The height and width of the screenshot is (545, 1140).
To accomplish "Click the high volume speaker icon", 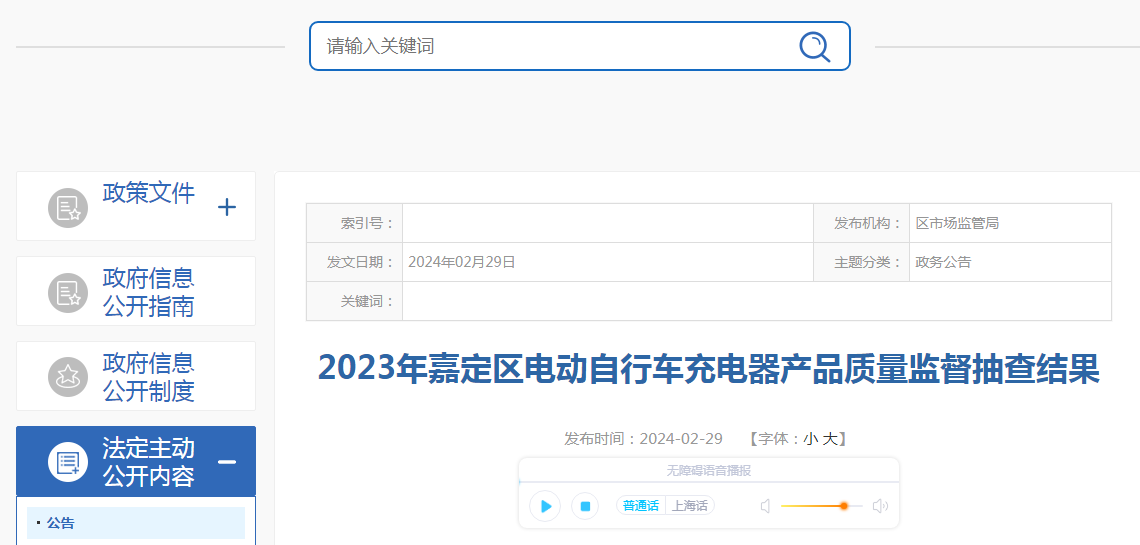I will (x=880, y=506).
